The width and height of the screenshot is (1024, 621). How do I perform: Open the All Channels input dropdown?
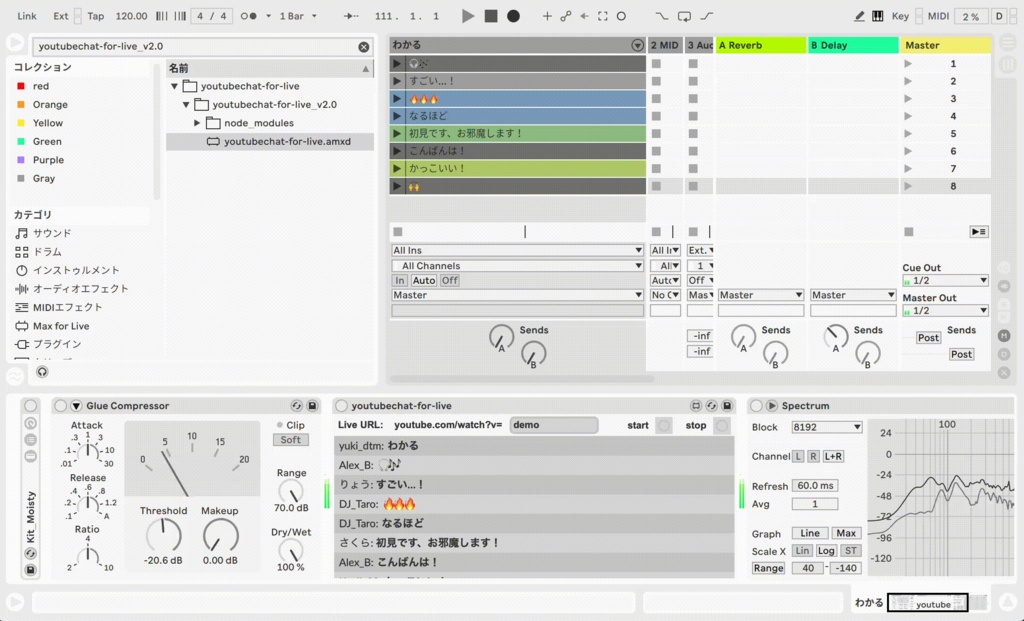click(517, 266)
